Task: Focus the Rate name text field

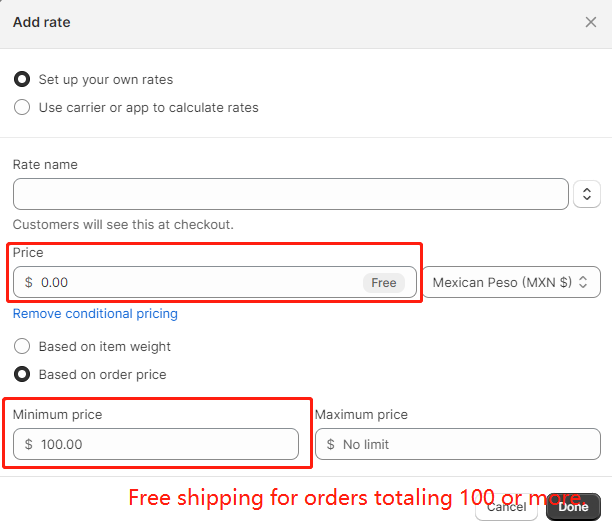Action: coord(291,194)
